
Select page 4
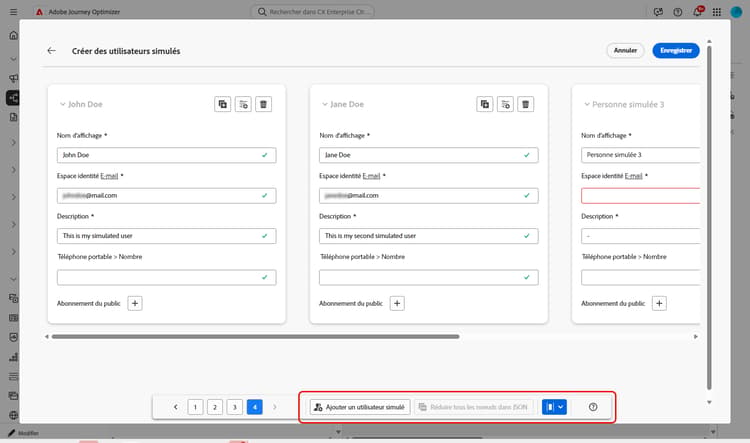[254, 407]
